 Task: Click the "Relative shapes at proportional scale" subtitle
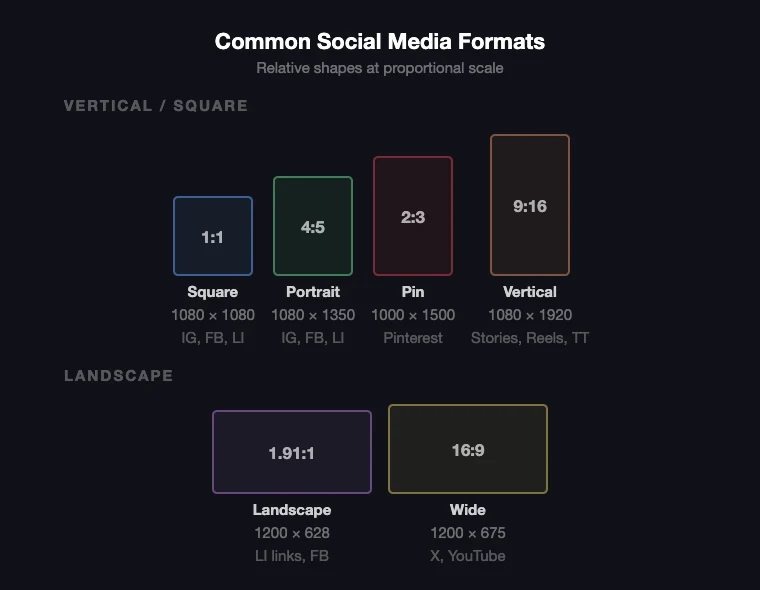point(380,68)
